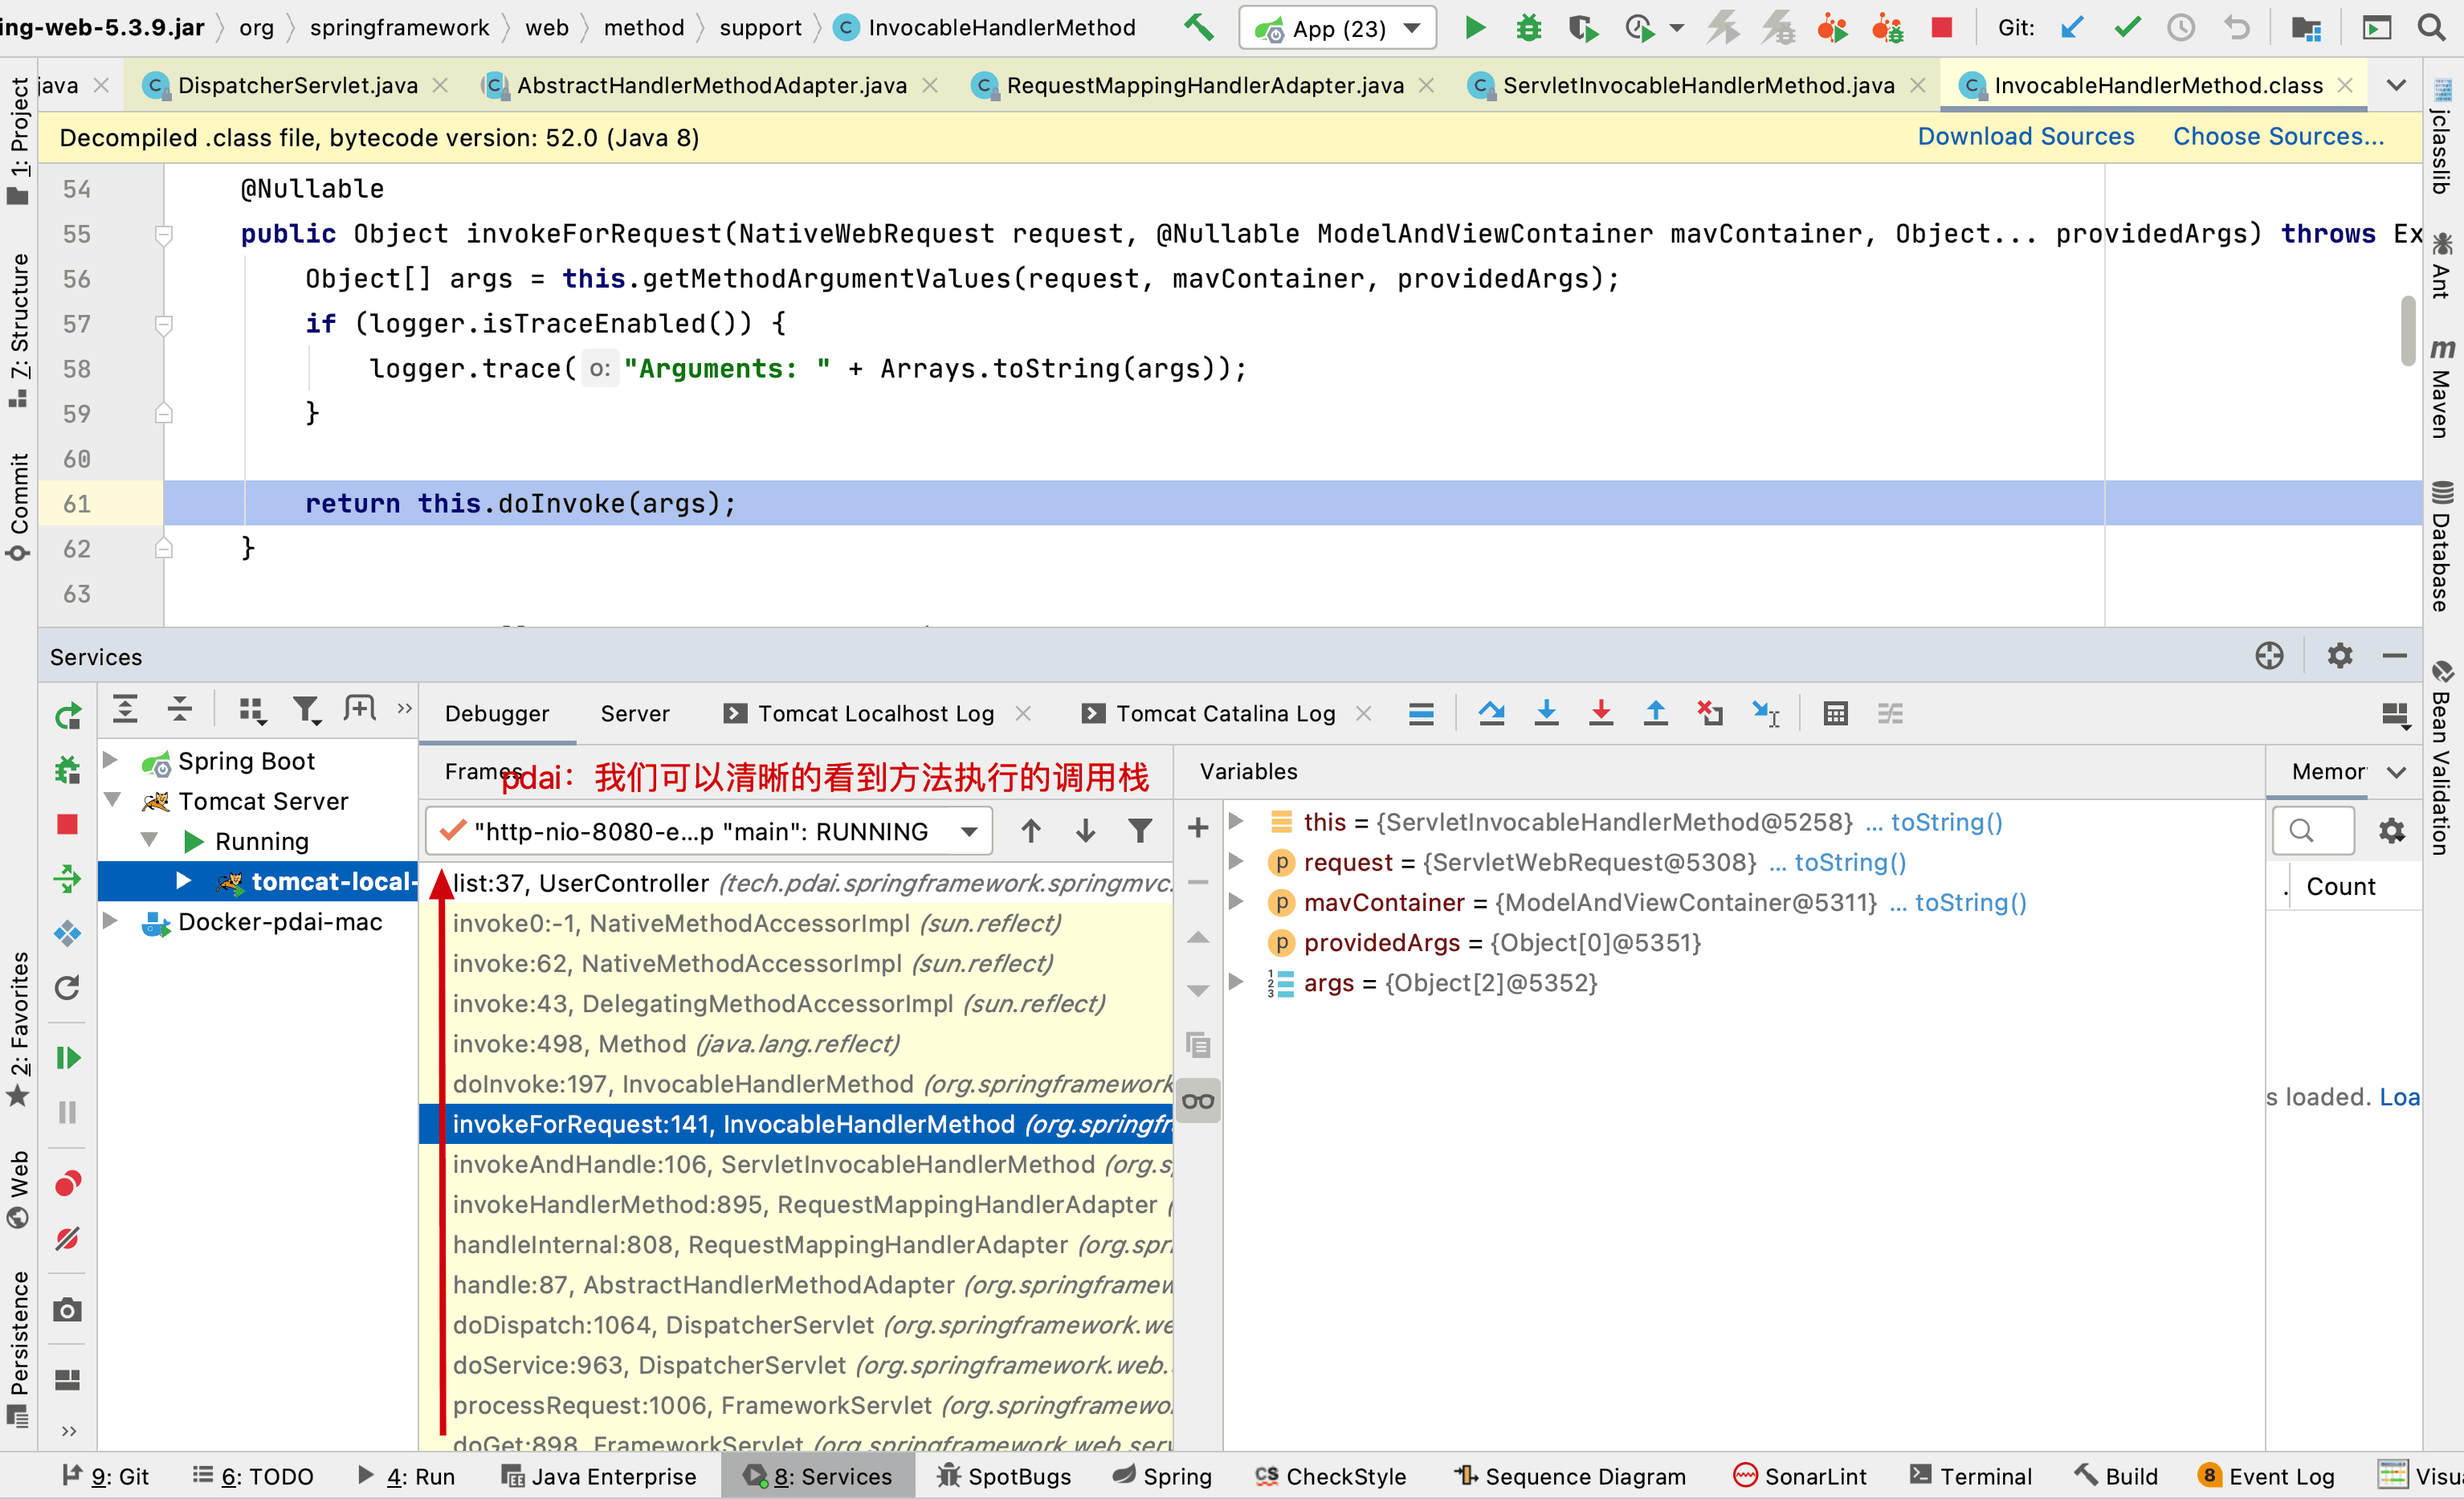Open the DispatcherServlet.java editor tab

(x=297, y=85)
